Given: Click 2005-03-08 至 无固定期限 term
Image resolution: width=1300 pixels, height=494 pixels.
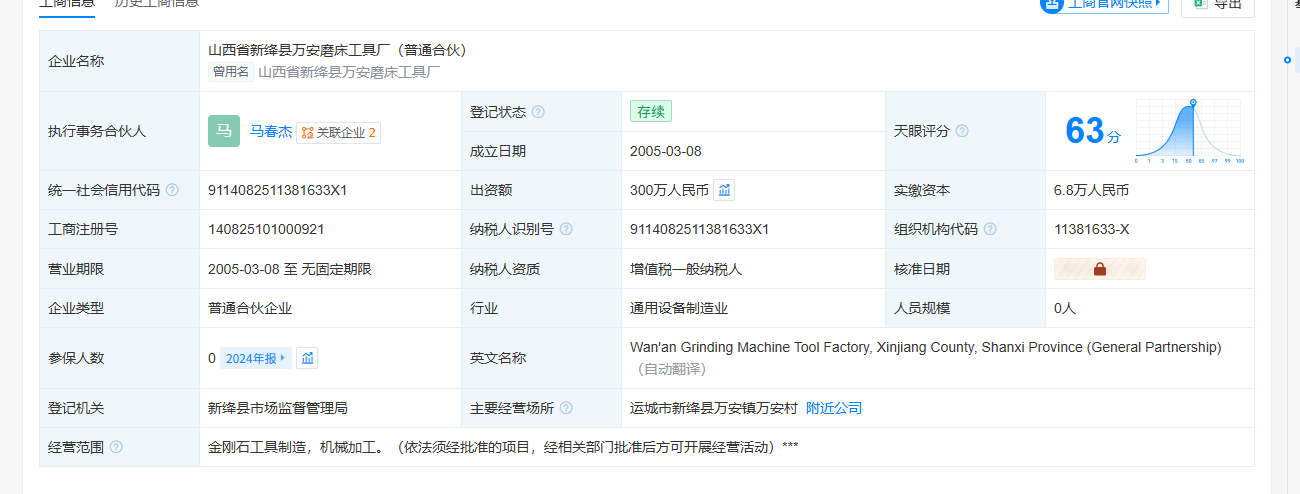Looking at the screenshot, I should pyautogui.click(x=290, y=269).
